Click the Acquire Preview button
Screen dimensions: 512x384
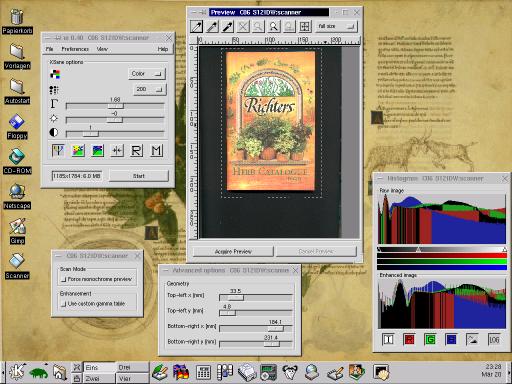click(x=233, y=251)
